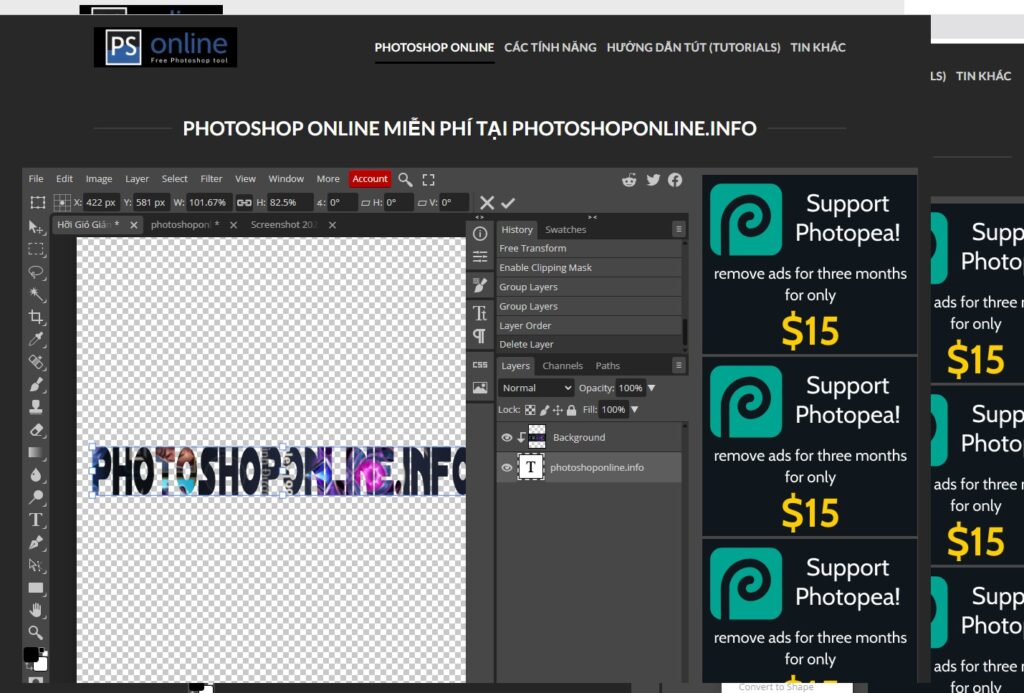Open the Image menu

click(99, 179)
